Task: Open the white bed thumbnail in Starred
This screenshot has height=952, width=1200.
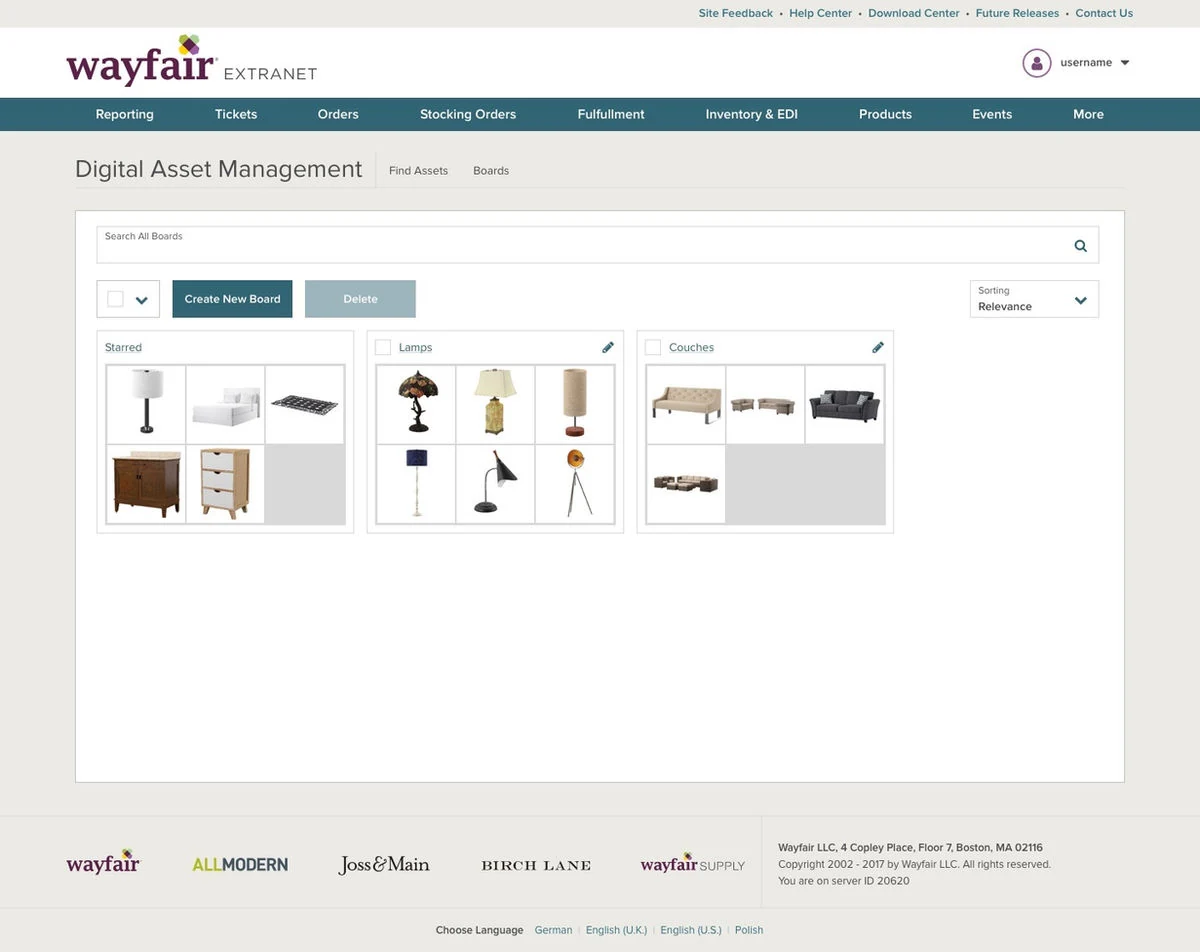Action: [x=226, y=404]
